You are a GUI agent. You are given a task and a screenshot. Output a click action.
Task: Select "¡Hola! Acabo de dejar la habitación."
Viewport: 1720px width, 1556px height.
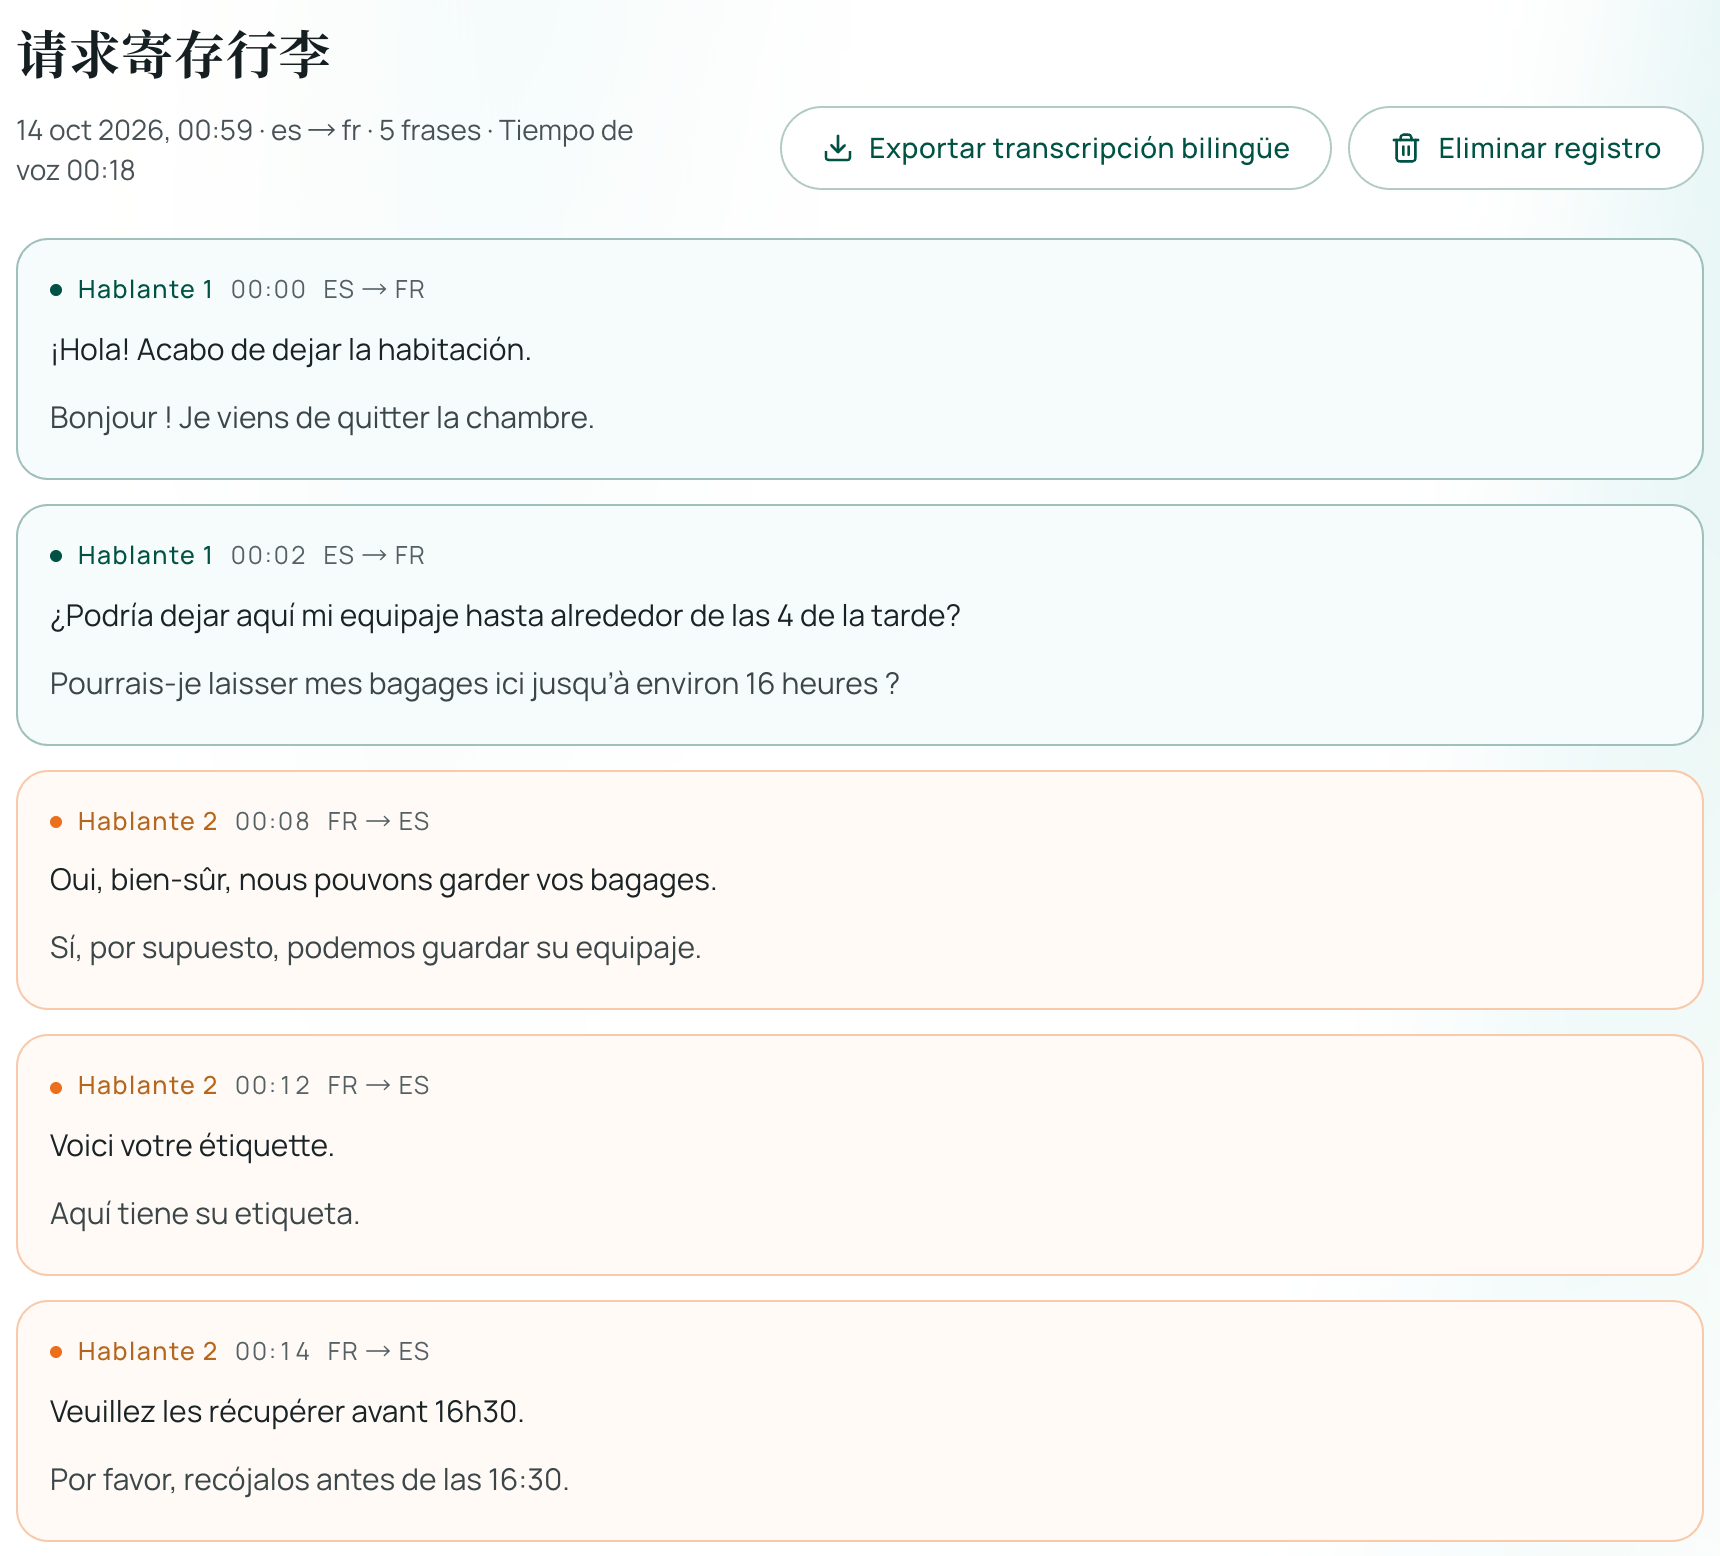[291, 350]
